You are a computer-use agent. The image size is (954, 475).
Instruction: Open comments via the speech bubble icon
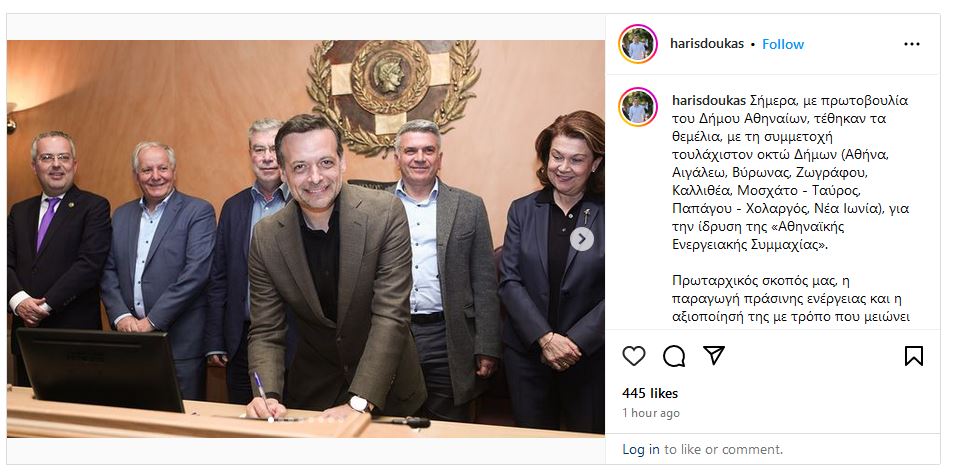tap(674, 356)
